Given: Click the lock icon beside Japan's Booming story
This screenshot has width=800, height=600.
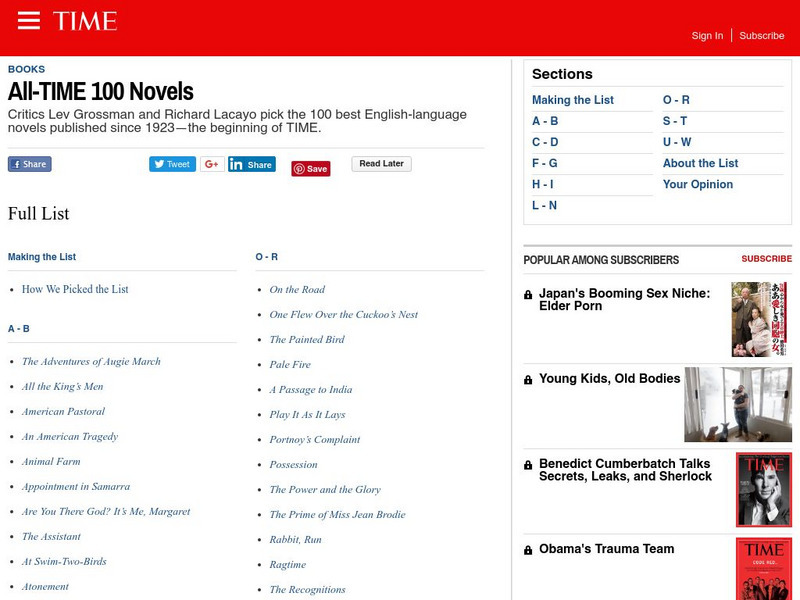Looking at the screenshot, I should 528,294.
